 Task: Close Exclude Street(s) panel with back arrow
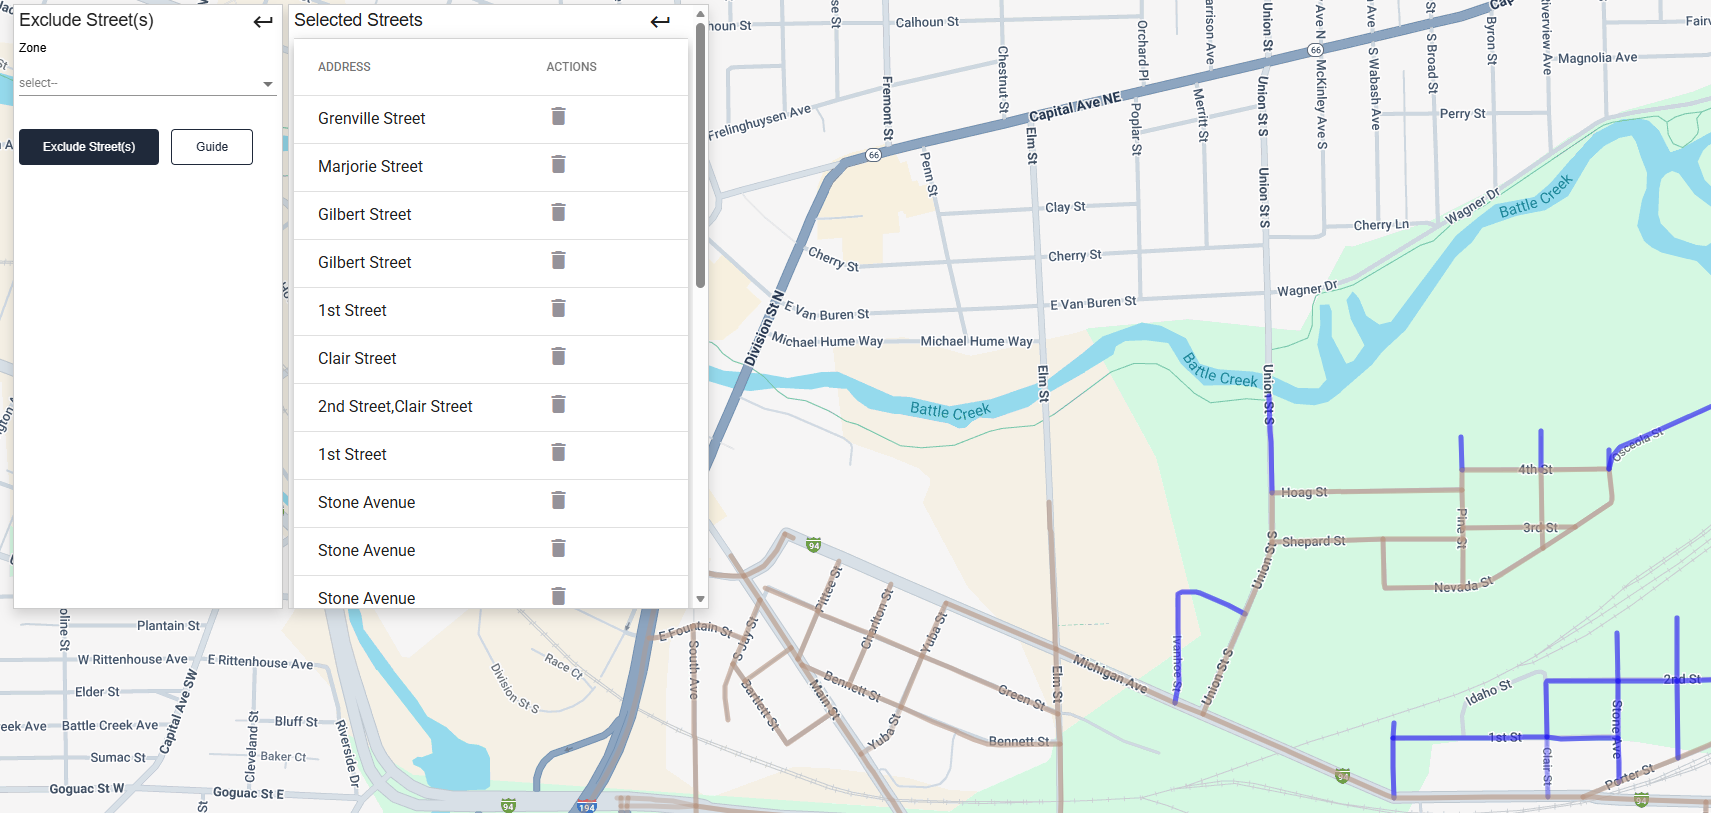pos(263,21)
